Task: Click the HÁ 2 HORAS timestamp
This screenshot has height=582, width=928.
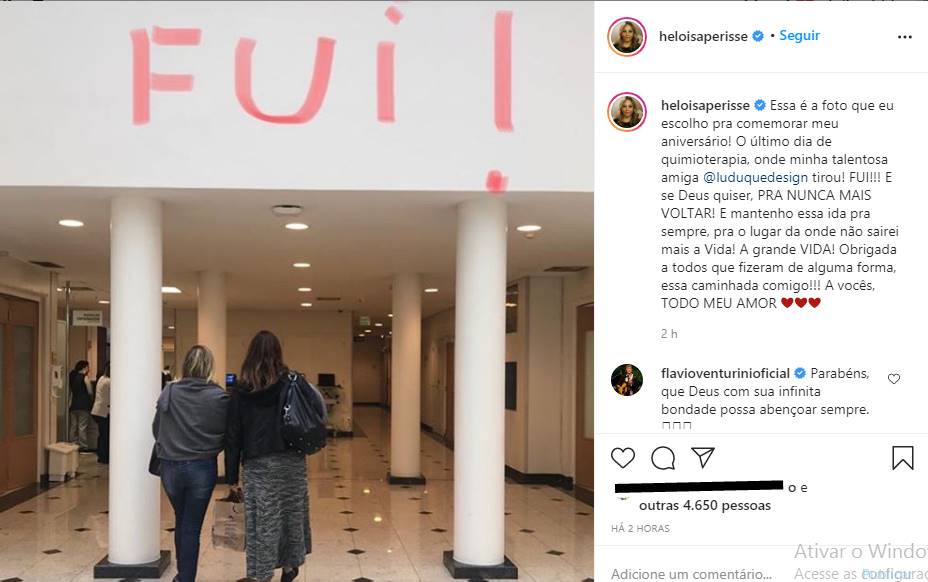Action: pos(640,528)
